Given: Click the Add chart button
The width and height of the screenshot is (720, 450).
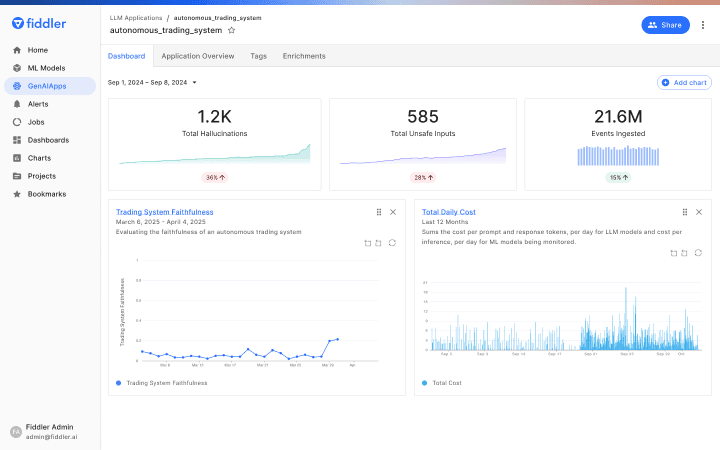Looking at the screenshot, I should click(x=684, y=83).
